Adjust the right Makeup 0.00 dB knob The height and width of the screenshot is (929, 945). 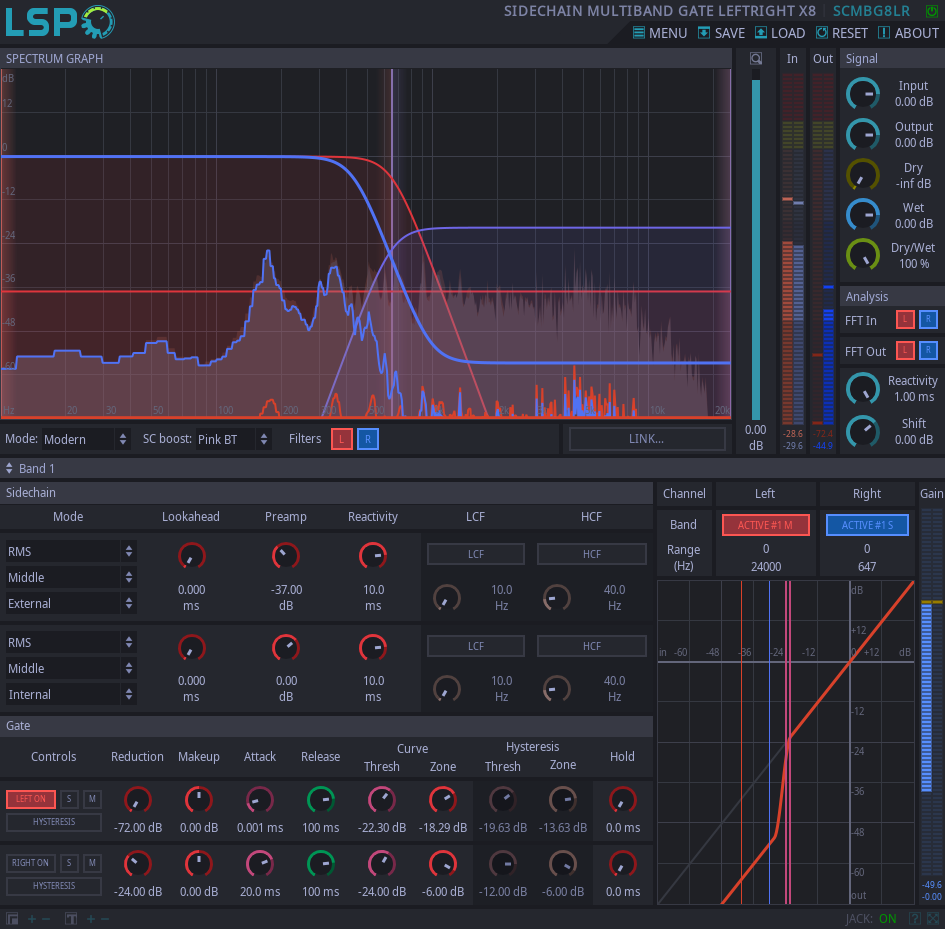(x=198, y=864)
